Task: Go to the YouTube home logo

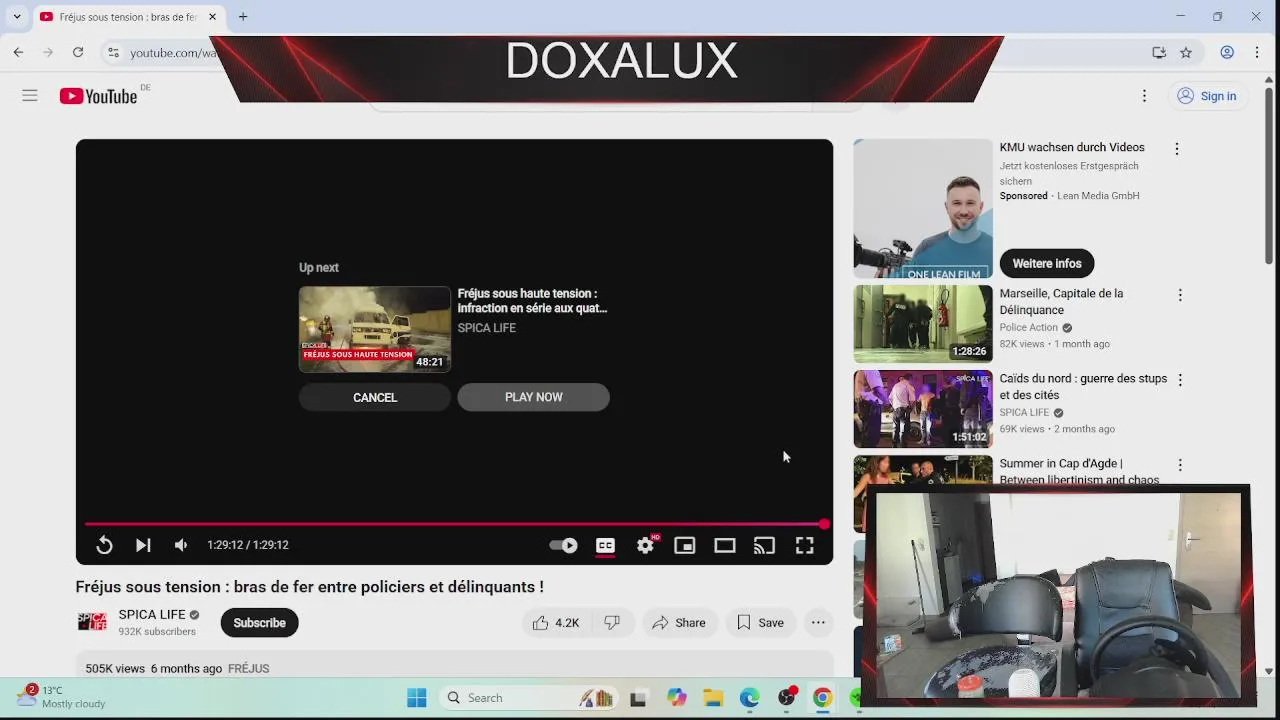Action: (98, 96)
